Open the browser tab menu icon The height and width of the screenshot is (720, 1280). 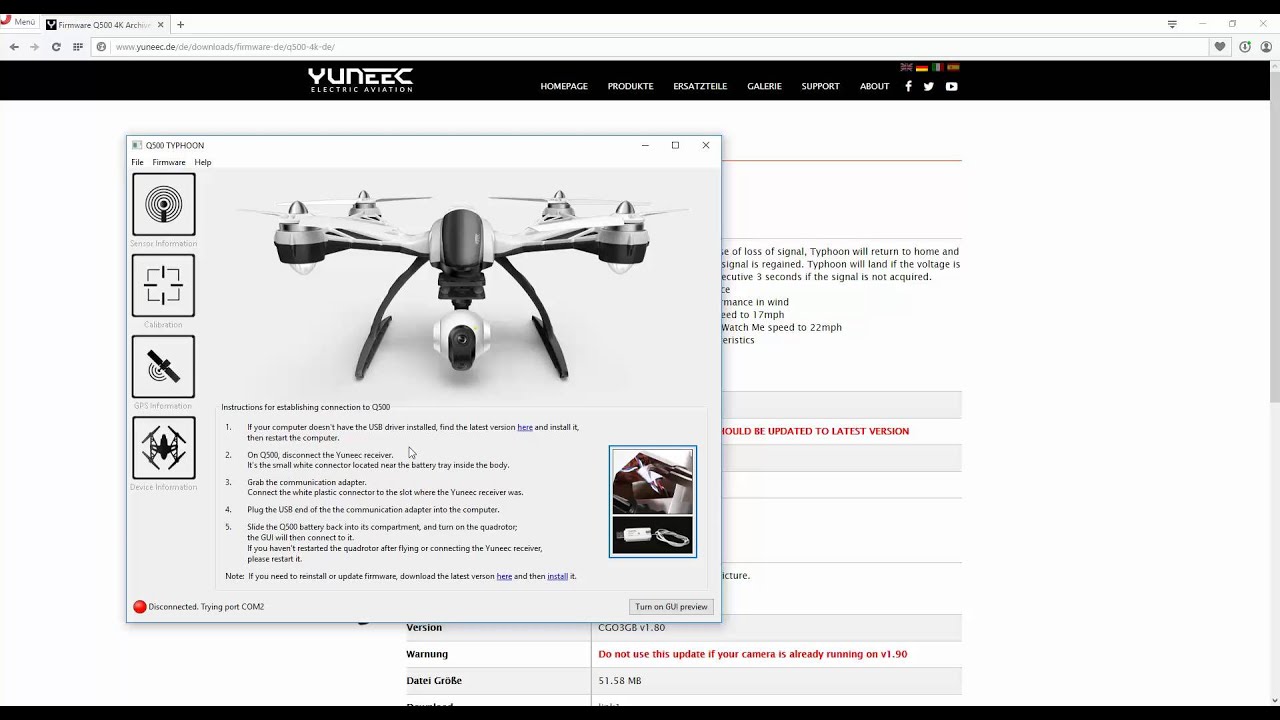(x=1172, y=24)
